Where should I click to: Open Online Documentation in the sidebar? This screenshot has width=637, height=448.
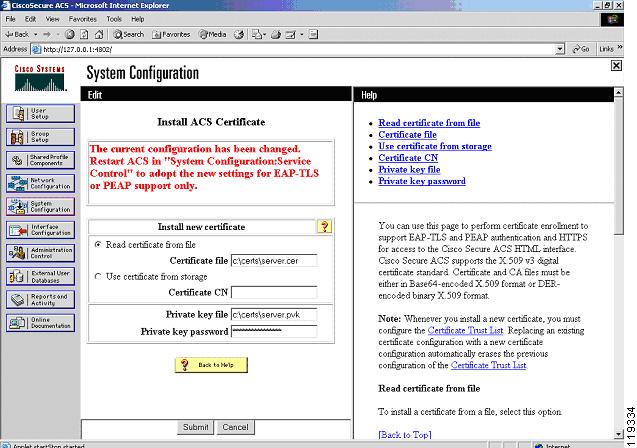click(x=40, y=323)
